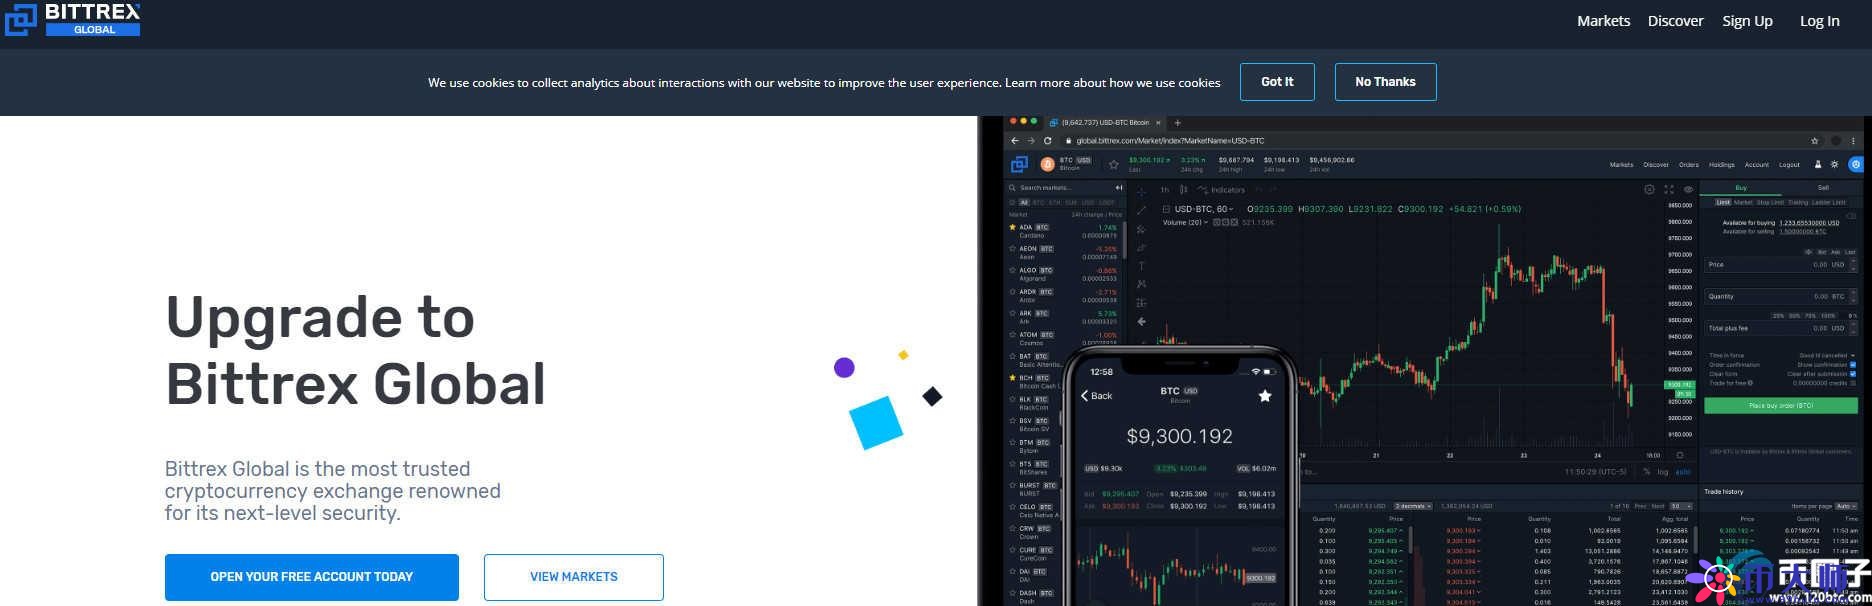Click the Price input field
1872x606 pixels.
[x=1781, y=265]
